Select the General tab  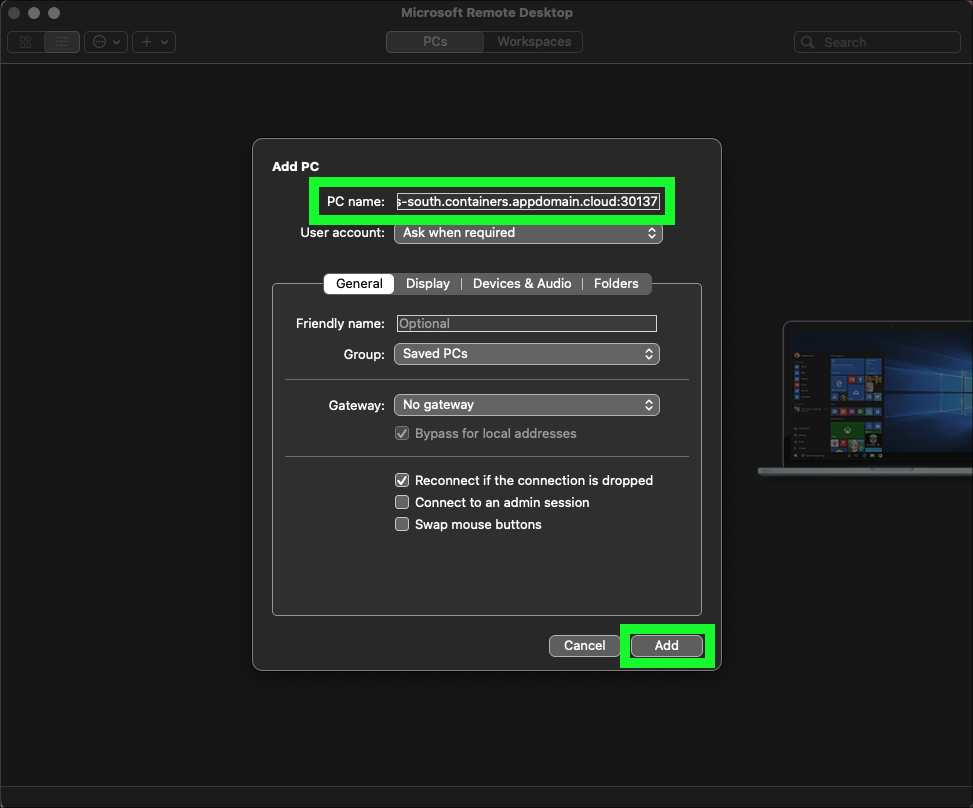point(359,284)
